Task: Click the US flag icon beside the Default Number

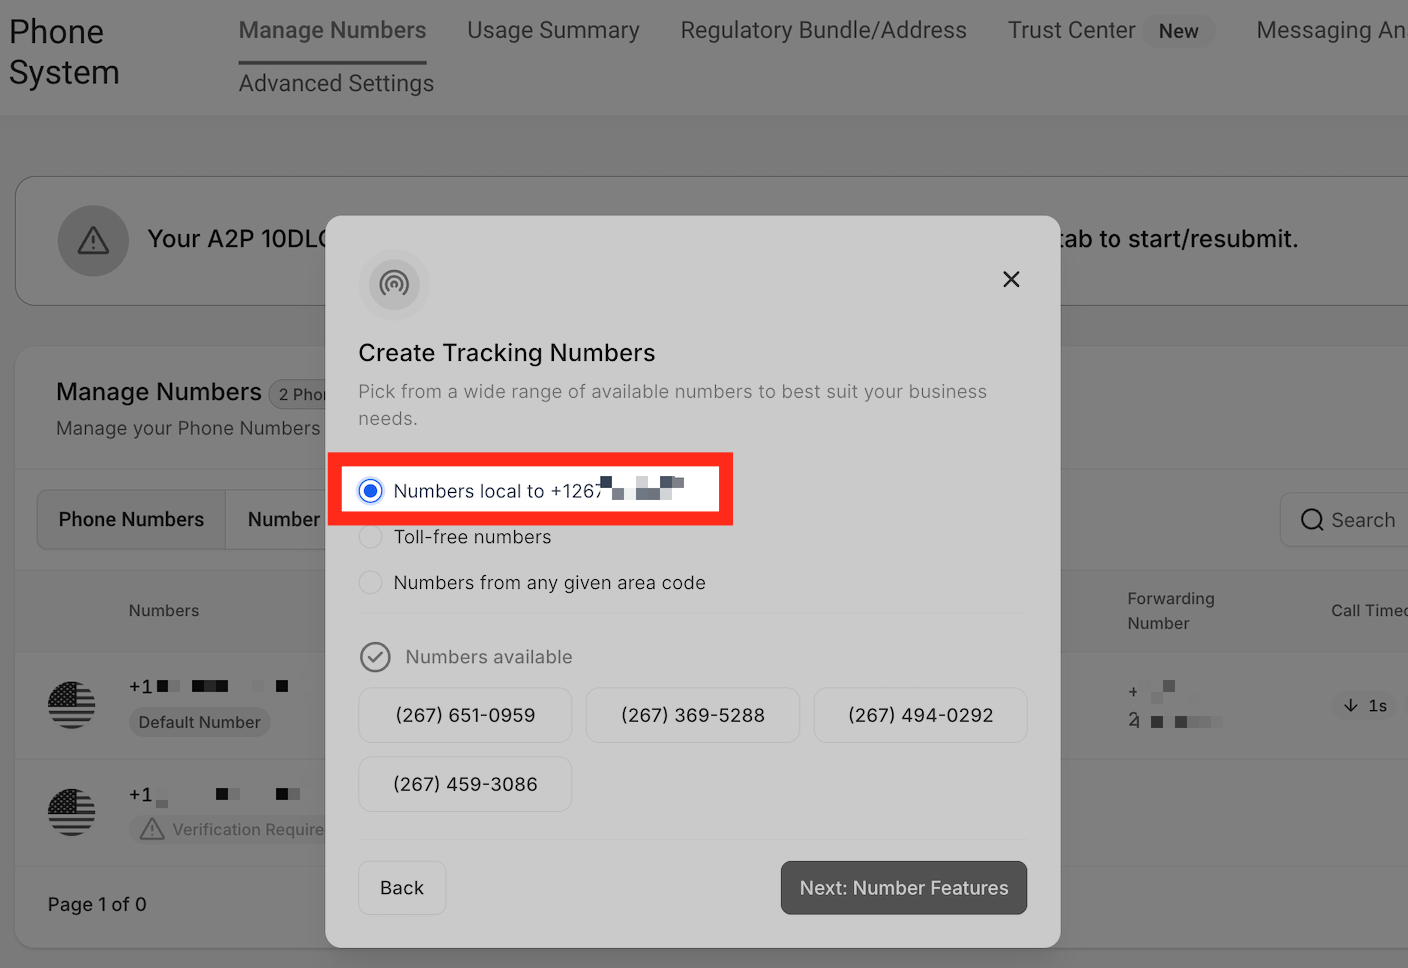Action: point(71,705)
